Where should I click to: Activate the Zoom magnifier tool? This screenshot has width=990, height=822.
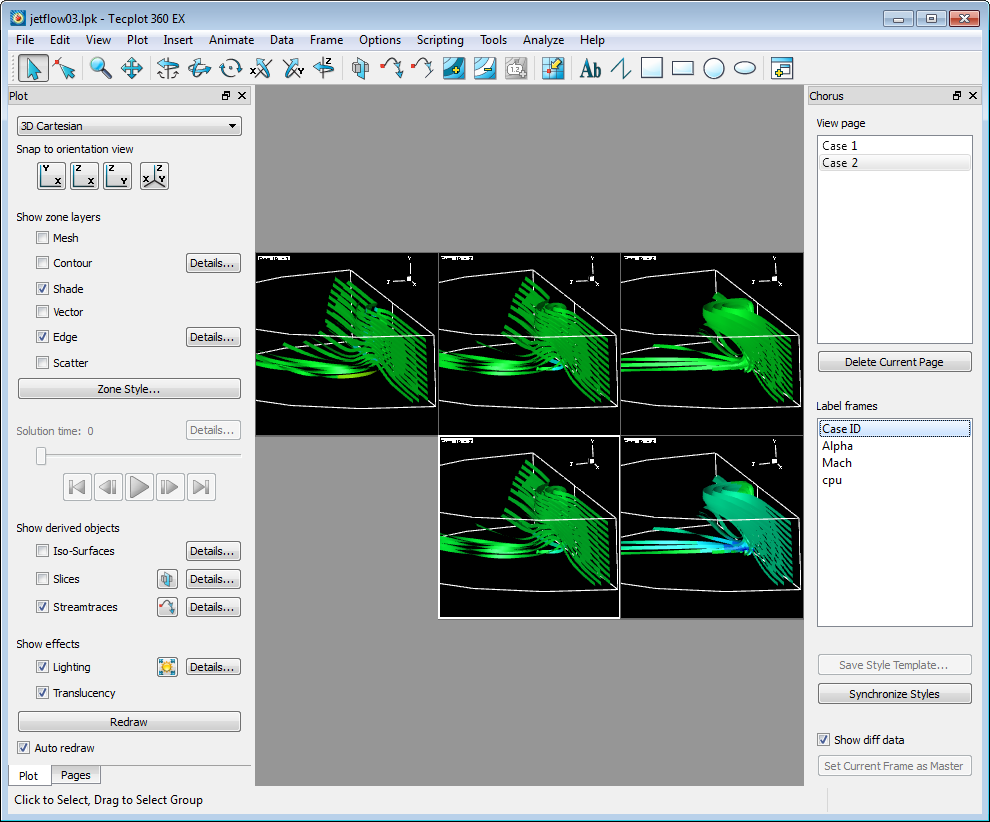click(100, 68)
